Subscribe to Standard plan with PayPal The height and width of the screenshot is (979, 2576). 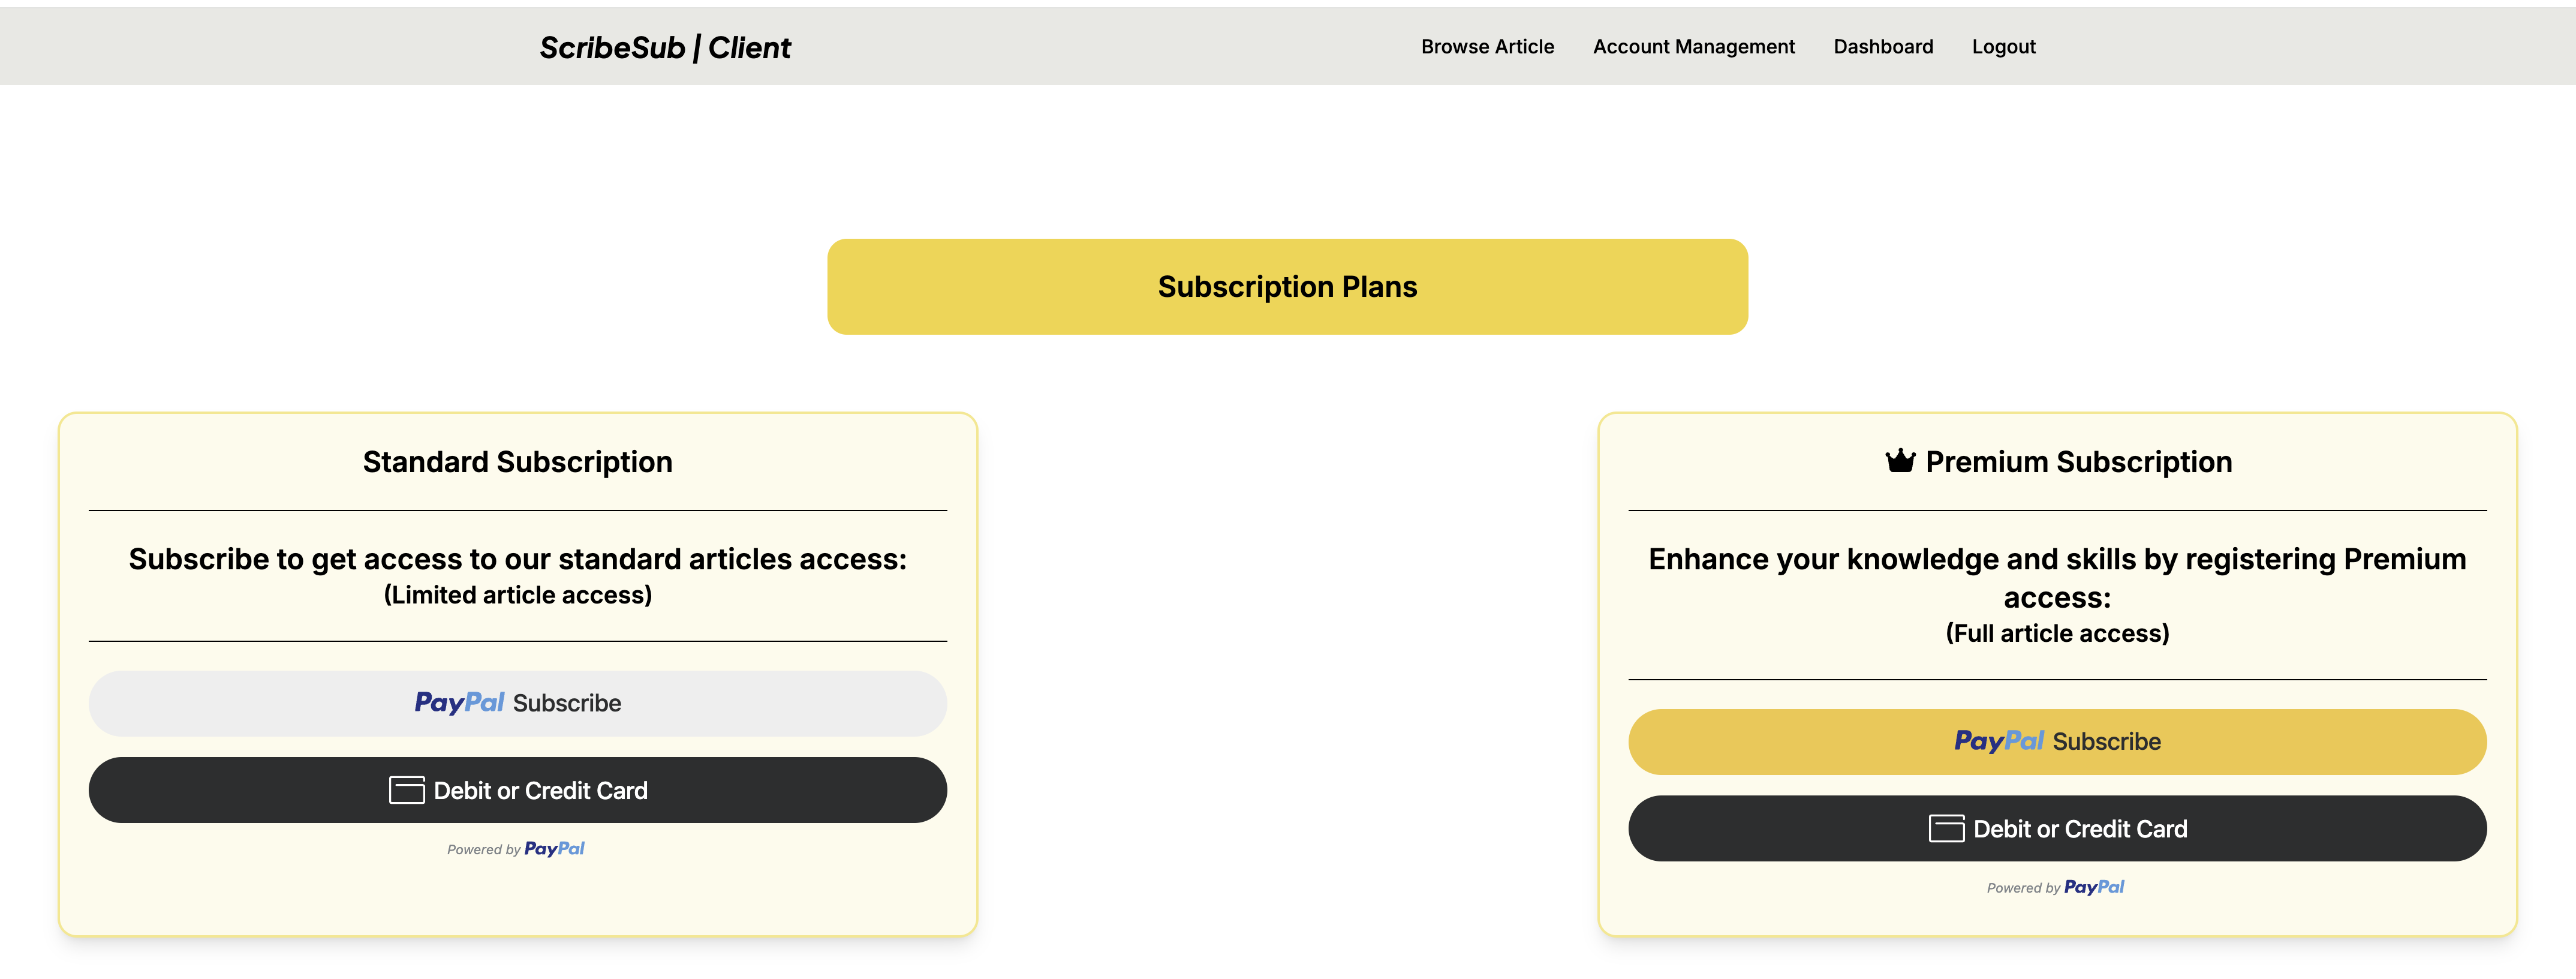click(518, 703)
